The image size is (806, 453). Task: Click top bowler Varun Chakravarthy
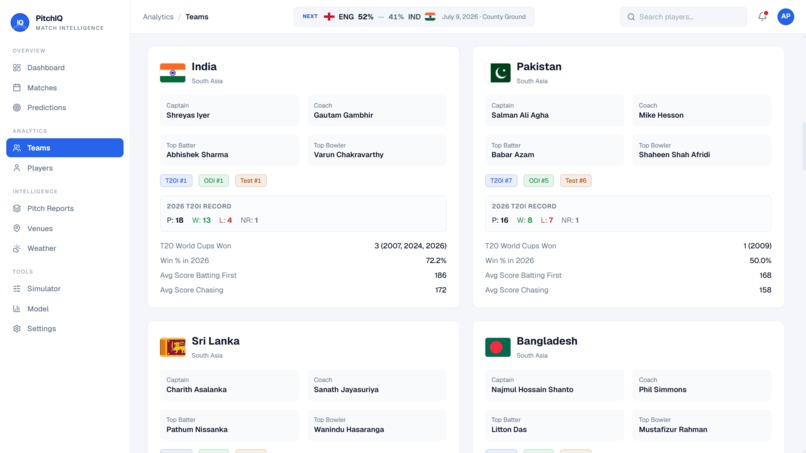pos(349,155)
